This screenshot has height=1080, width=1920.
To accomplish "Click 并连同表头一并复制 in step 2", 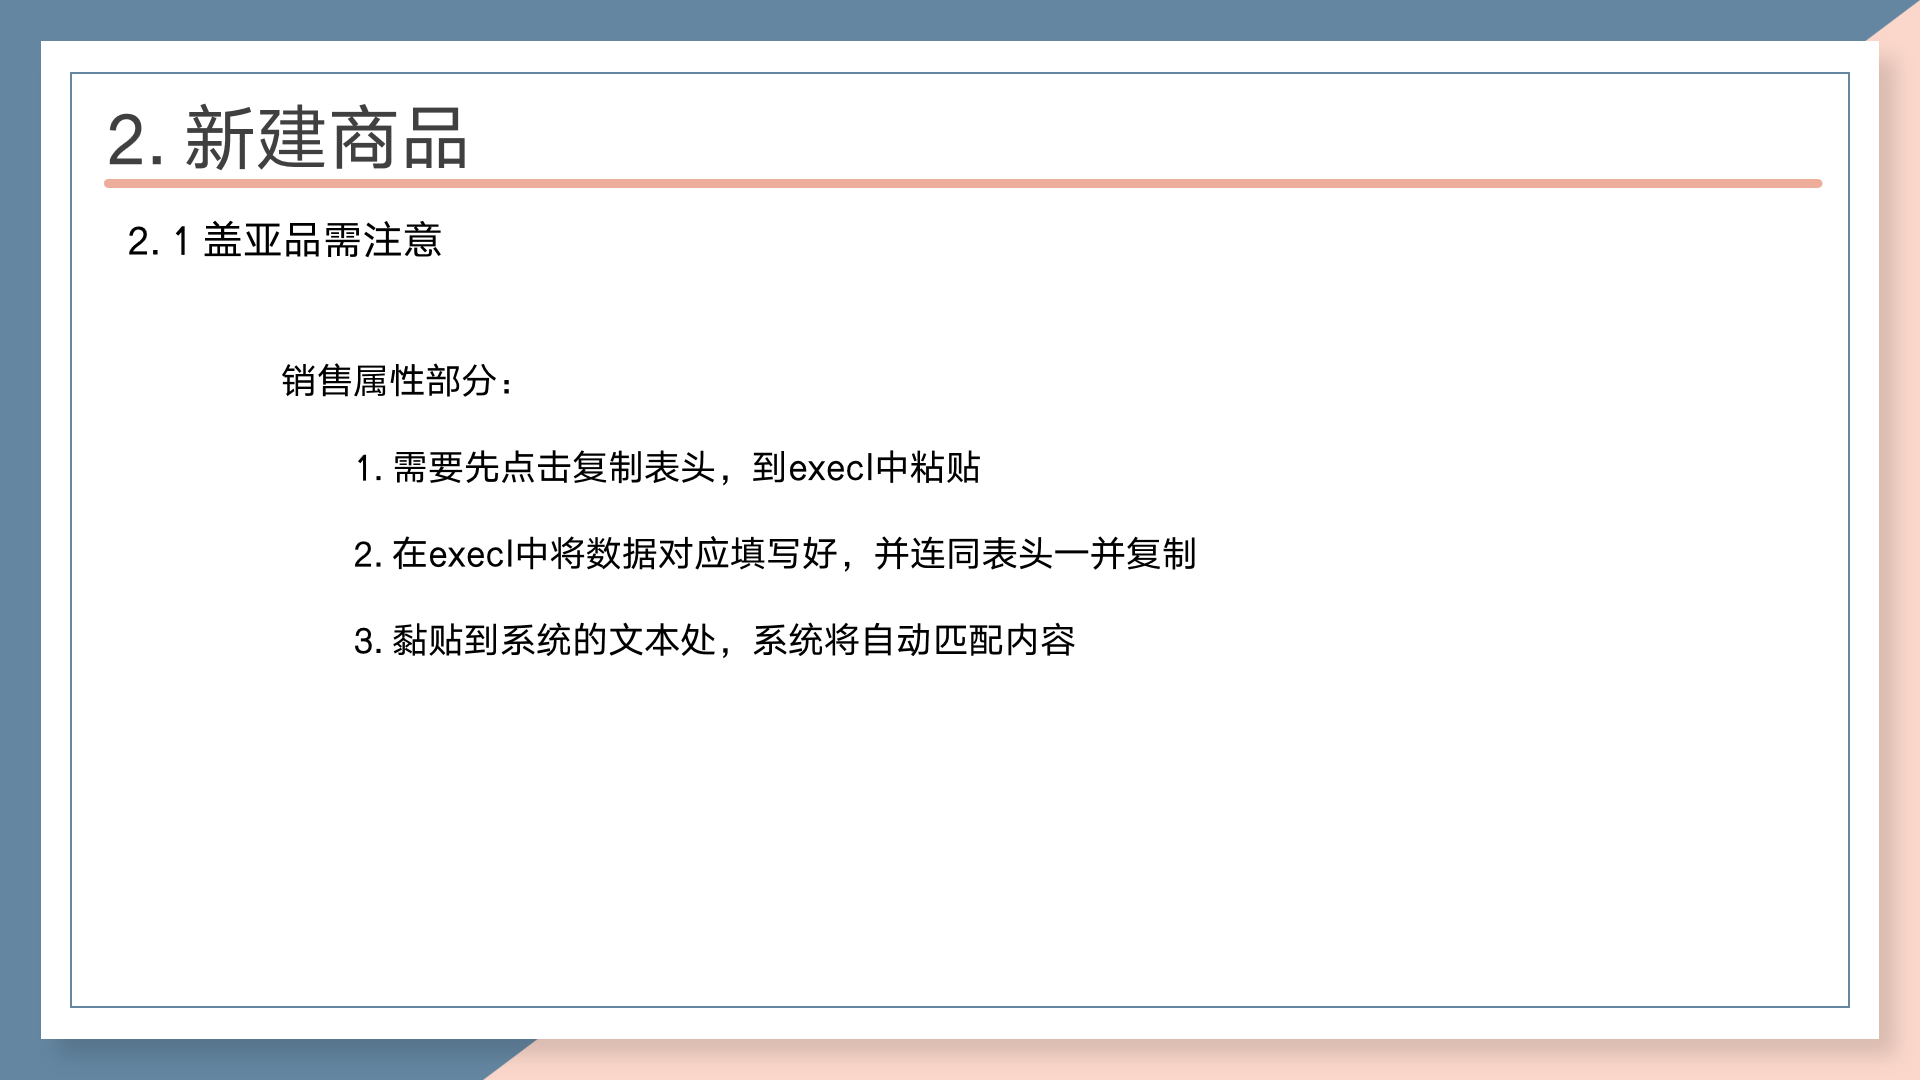I will 1035,554.
